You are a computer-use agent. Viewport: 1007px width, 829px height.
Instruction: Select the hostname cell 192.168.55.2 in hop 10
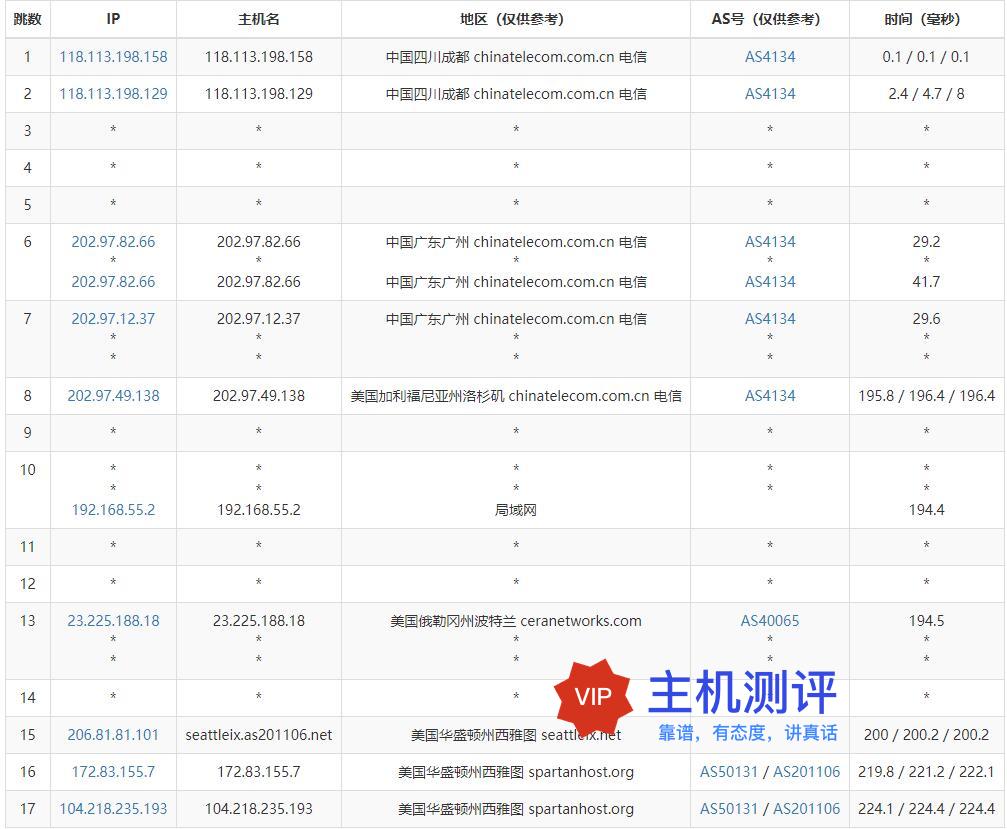259,510
